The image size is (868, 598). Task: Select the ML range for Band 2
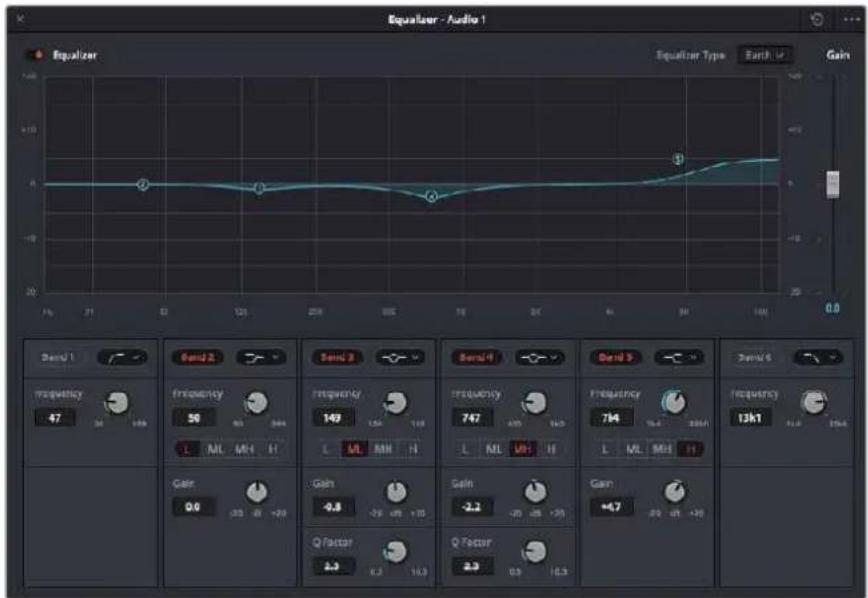pos(215,449)
